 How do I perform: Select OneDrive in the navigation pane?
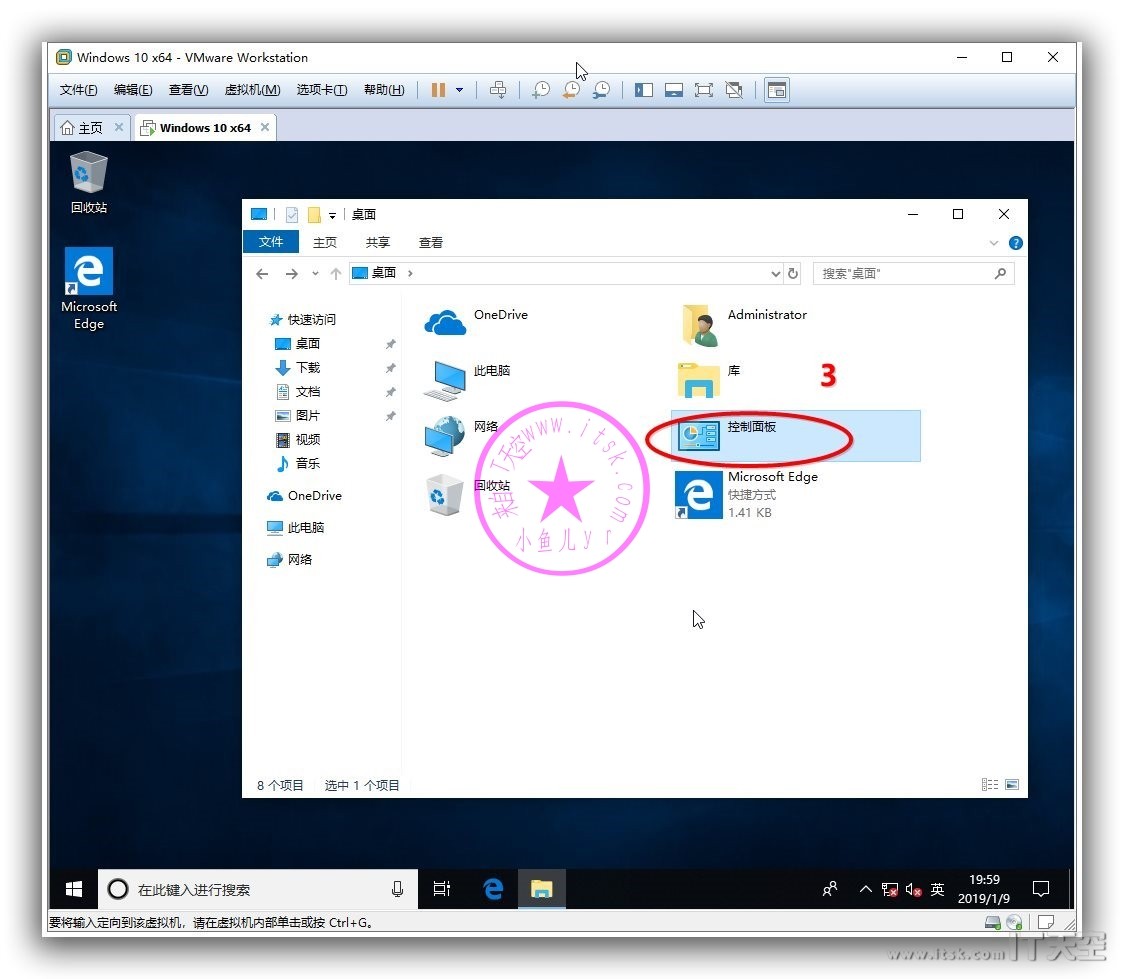(305, 496)
